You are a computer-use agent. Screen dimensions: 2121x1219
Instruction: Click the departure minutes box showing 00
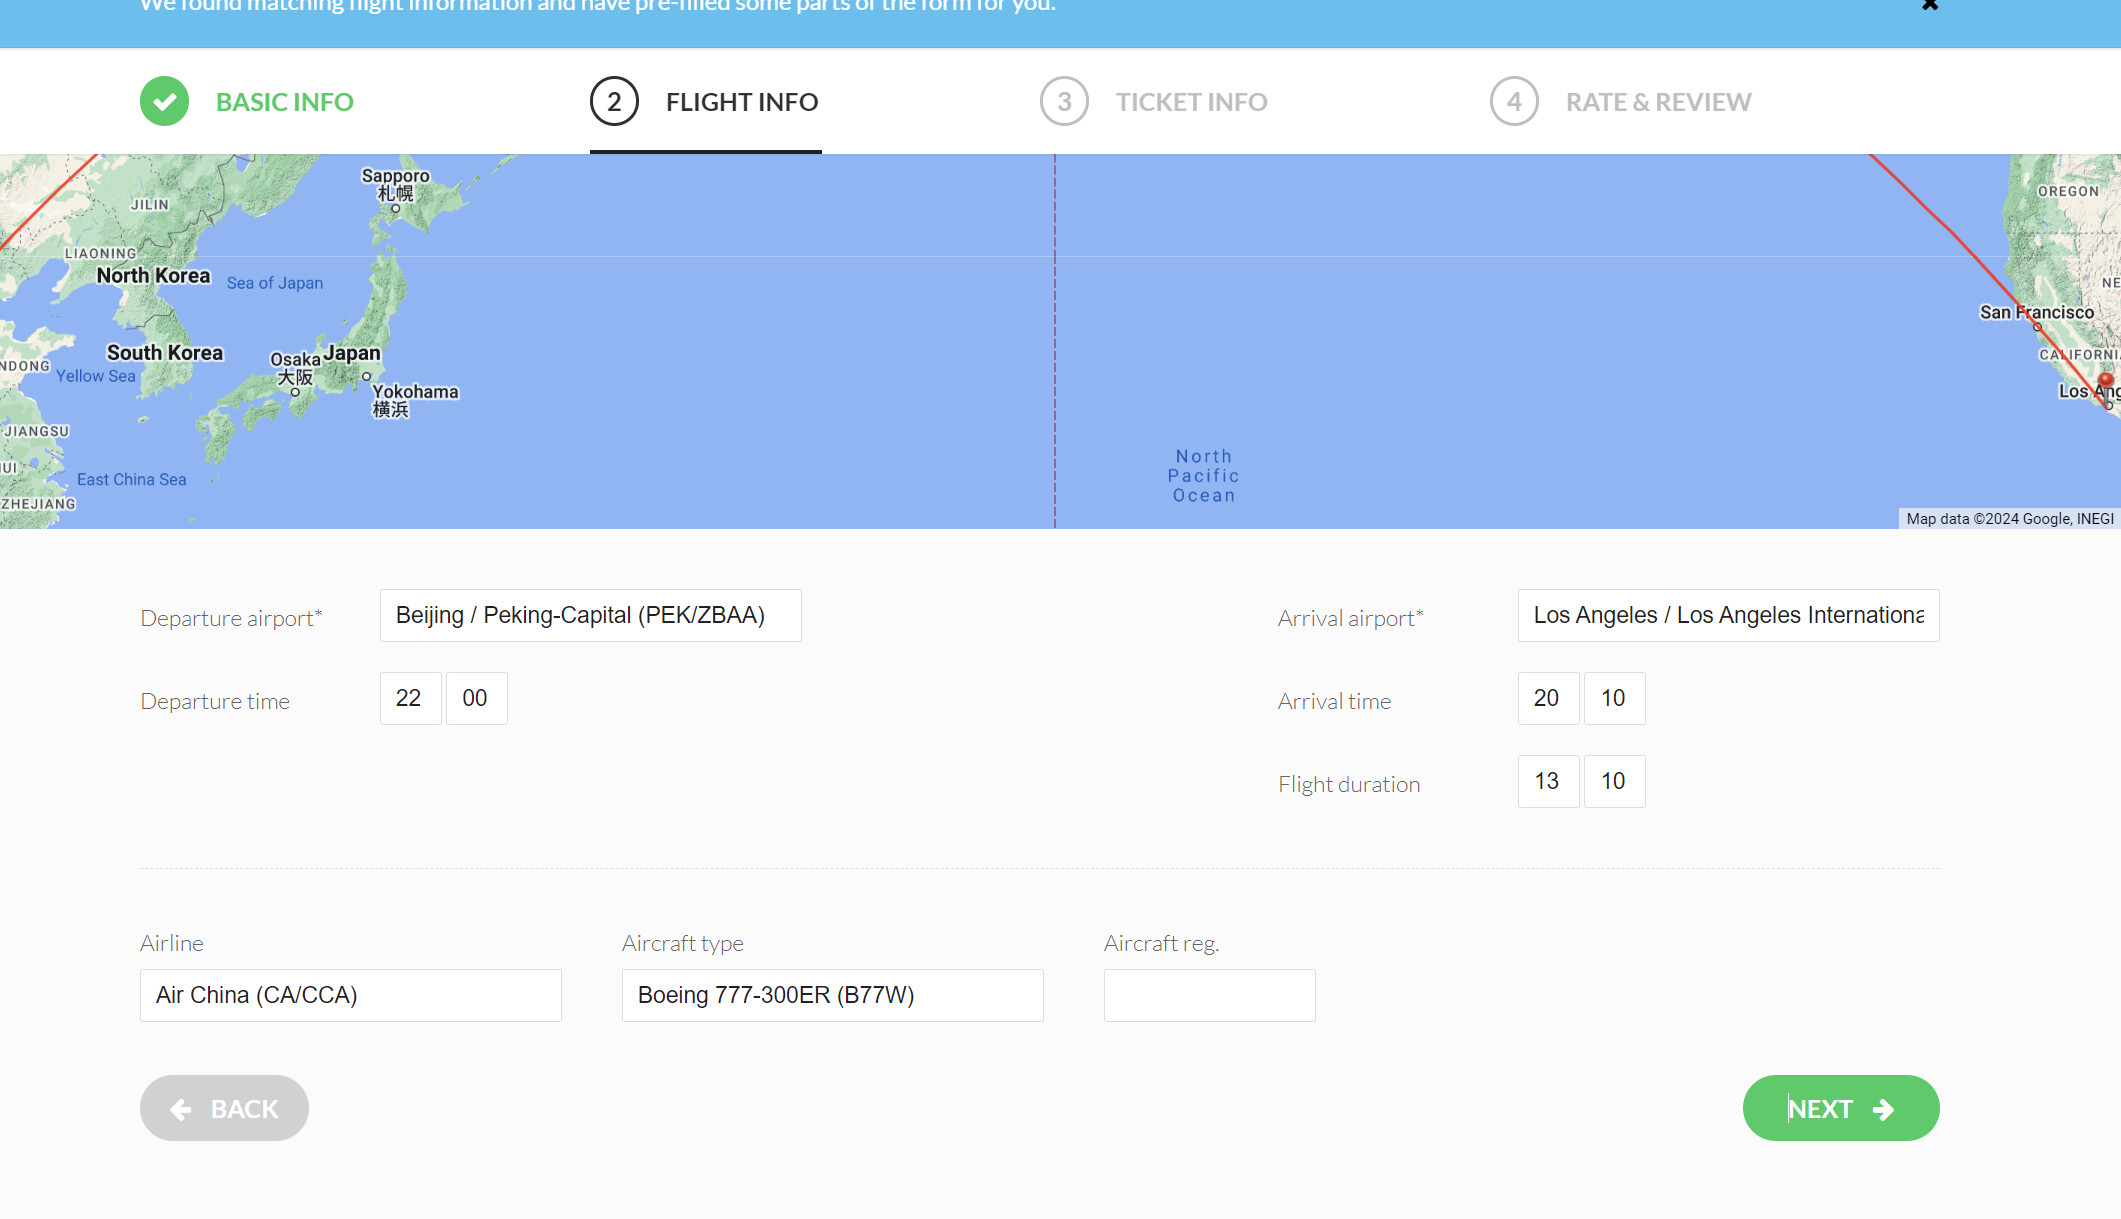476,698
